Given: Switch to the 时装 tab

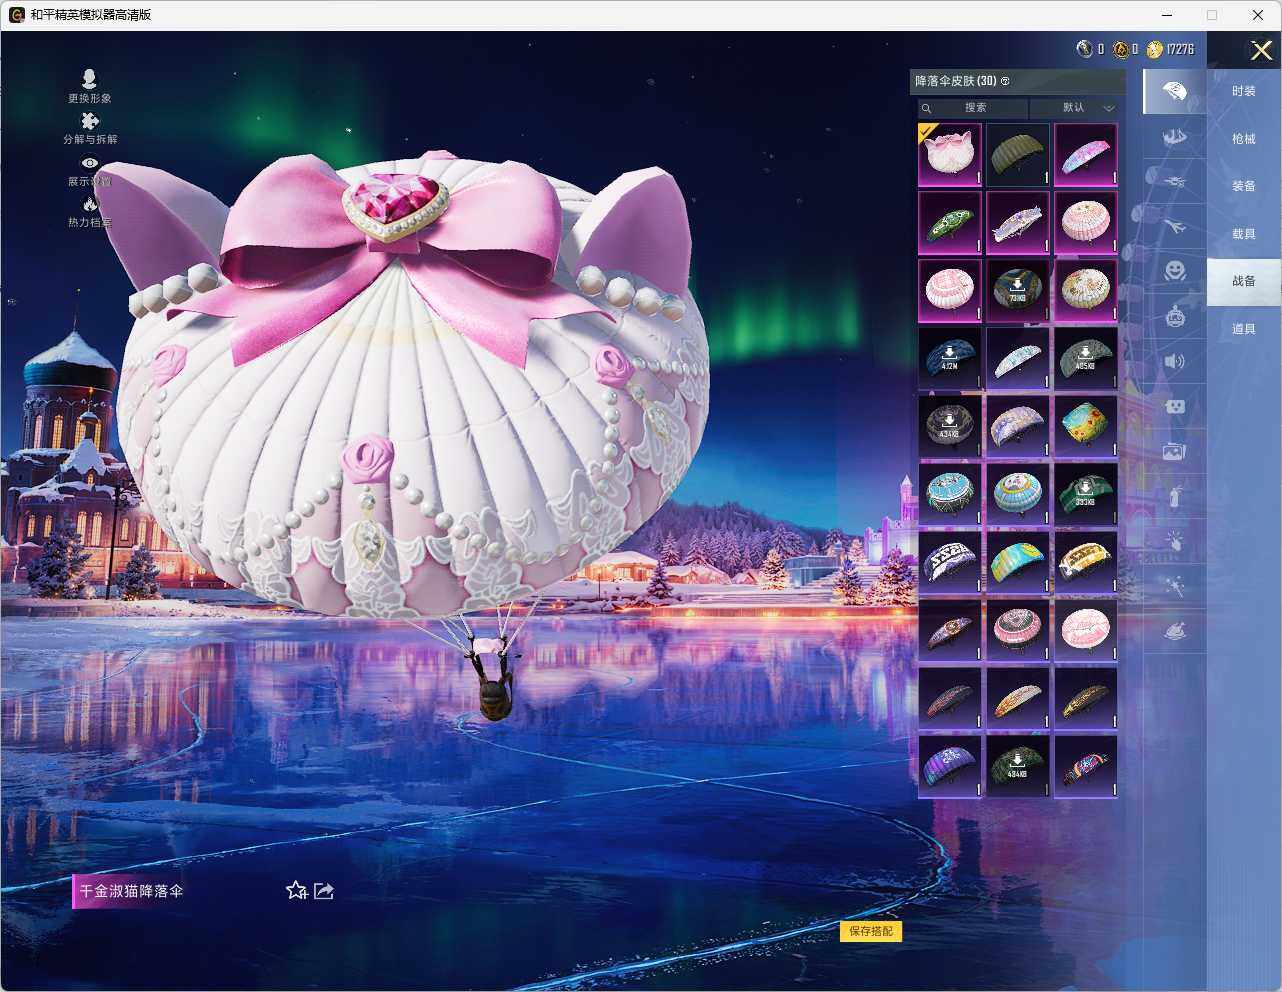Looking at the screenshot, I should pyautogui.click(x=1243, y=91).
